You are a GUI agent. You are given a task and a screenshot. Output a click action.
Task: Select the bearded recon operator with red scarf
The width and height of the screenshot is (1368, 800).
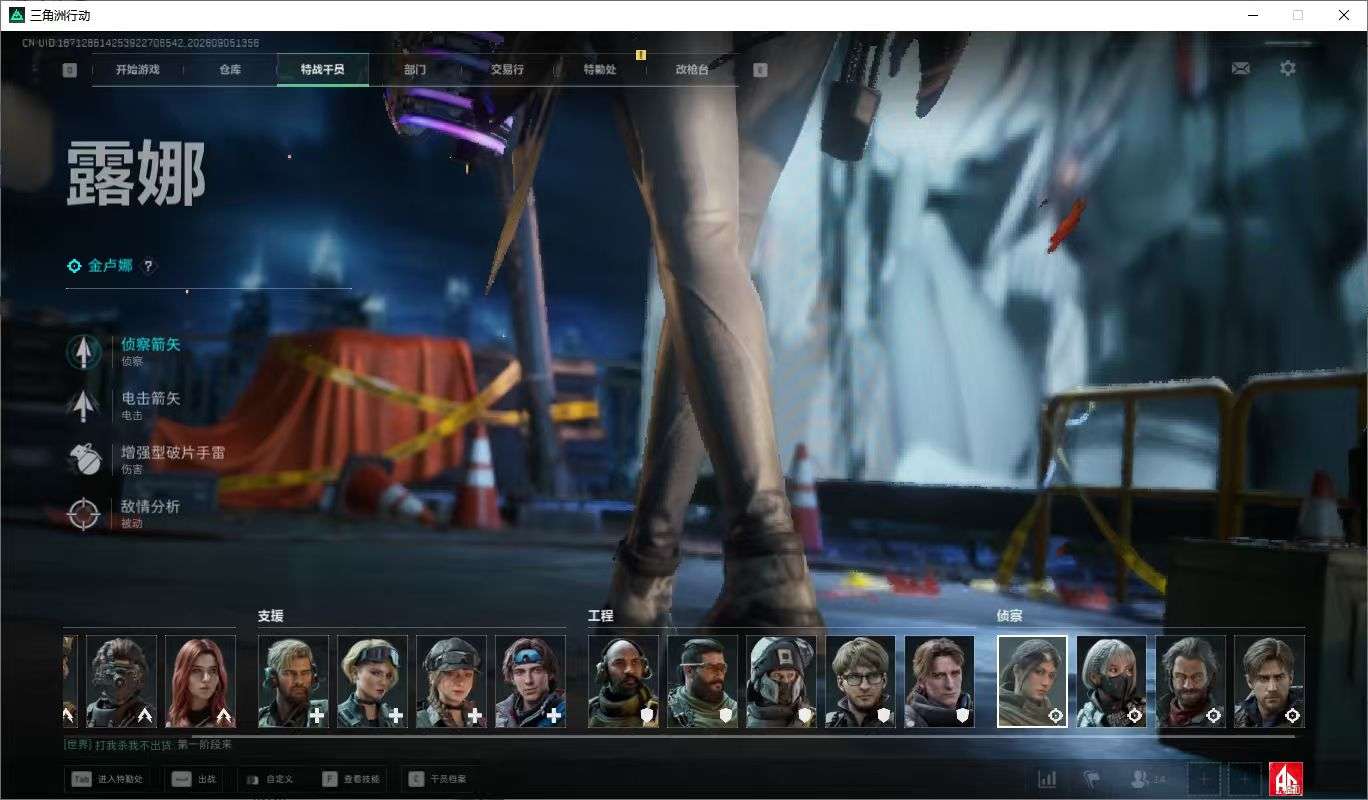[x=1190, y=681]
